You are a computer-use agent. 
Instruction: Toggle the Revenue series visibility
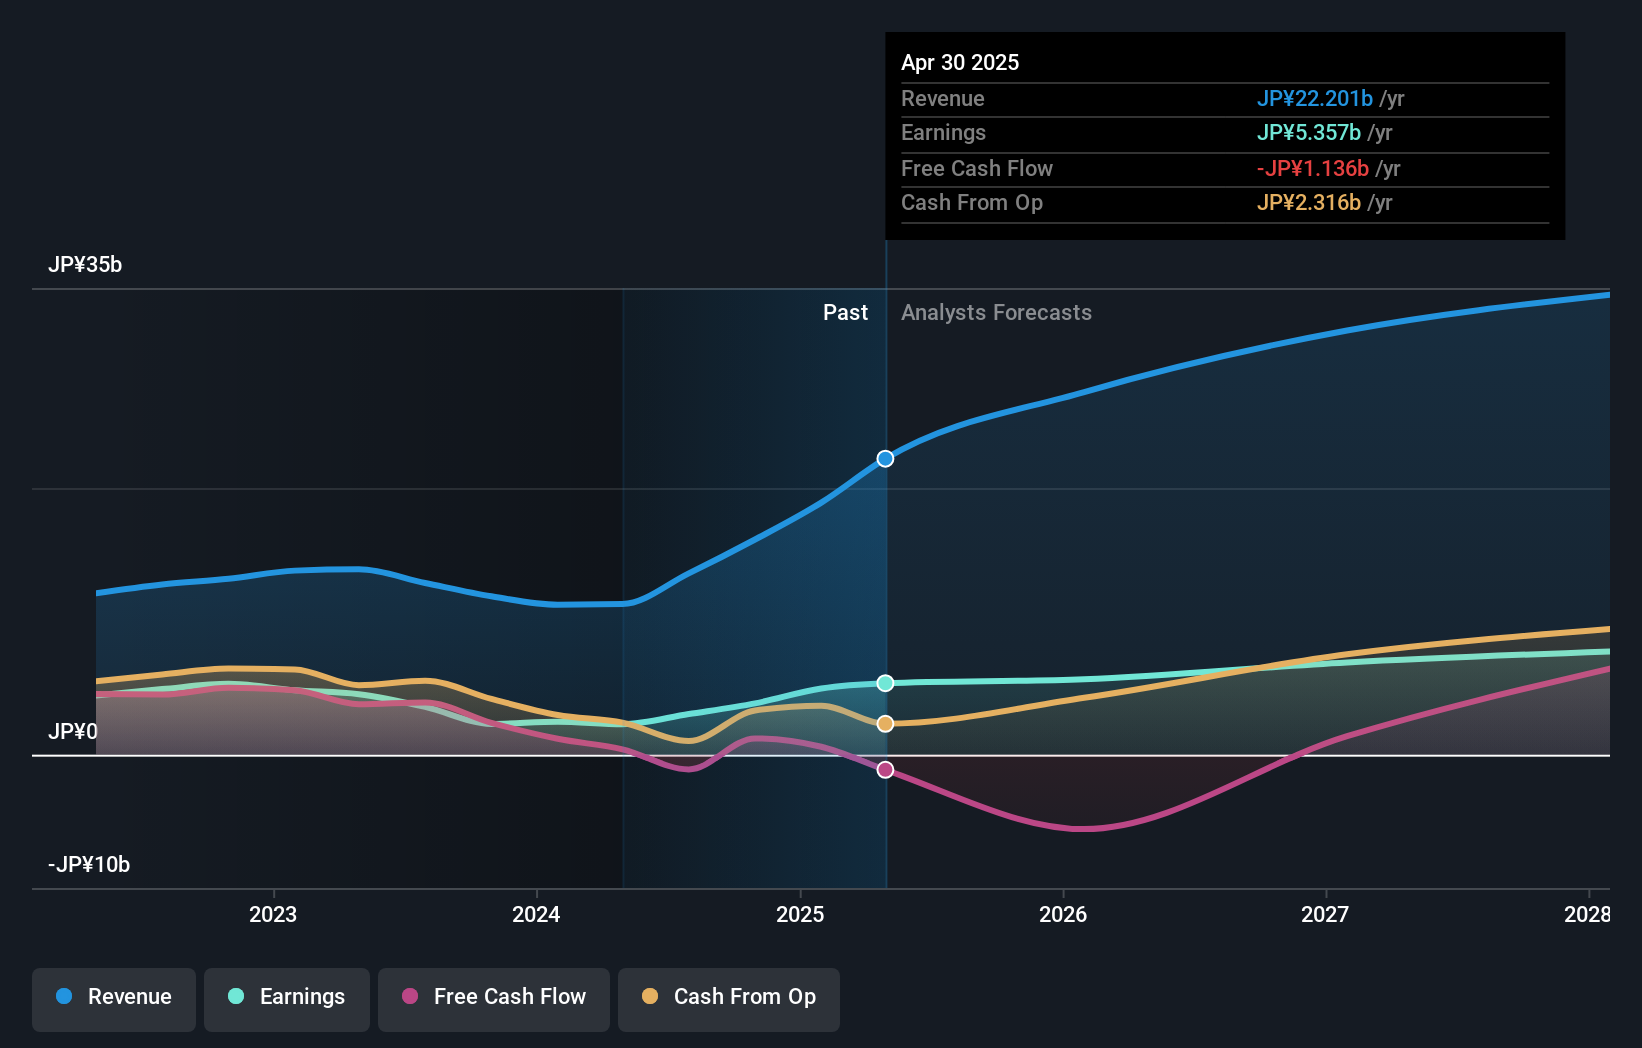(x=113, y=997)
